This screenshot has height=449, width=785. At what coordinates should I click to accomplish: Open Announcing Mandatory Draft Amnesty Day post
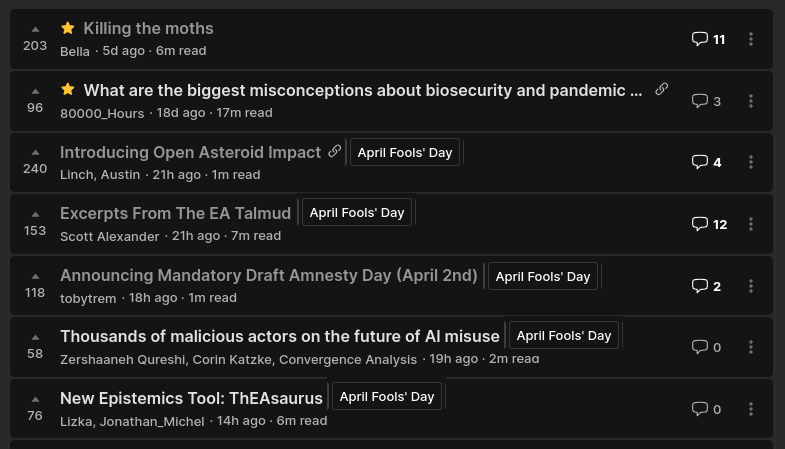click(269, 275)
